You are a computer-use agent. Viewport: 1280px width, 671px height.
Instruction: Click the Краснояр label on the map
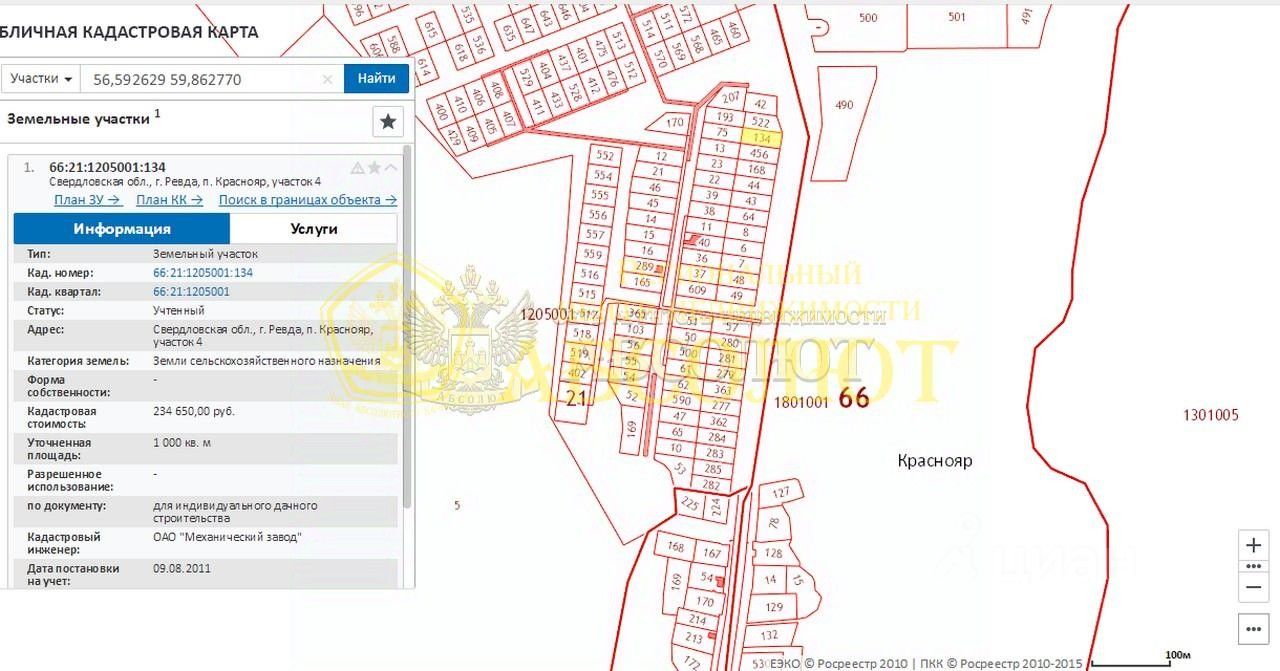935,461
